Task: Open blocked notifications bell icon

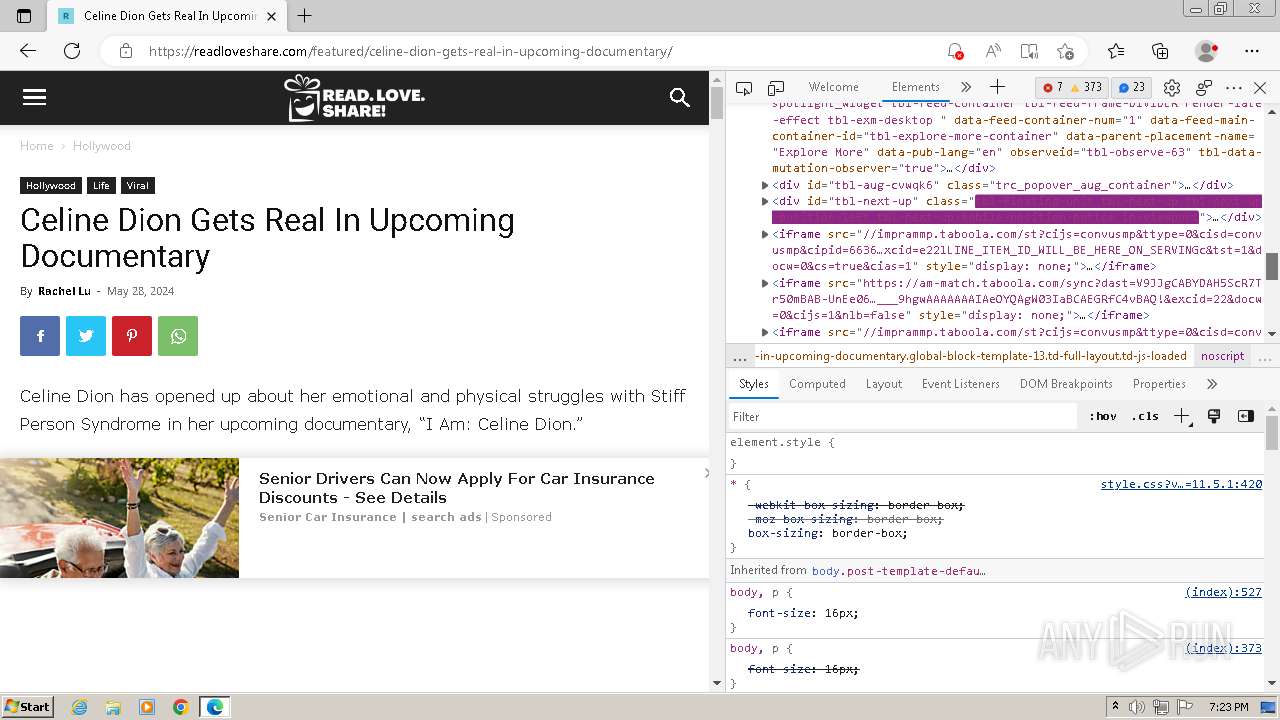Action: (955, 51)
